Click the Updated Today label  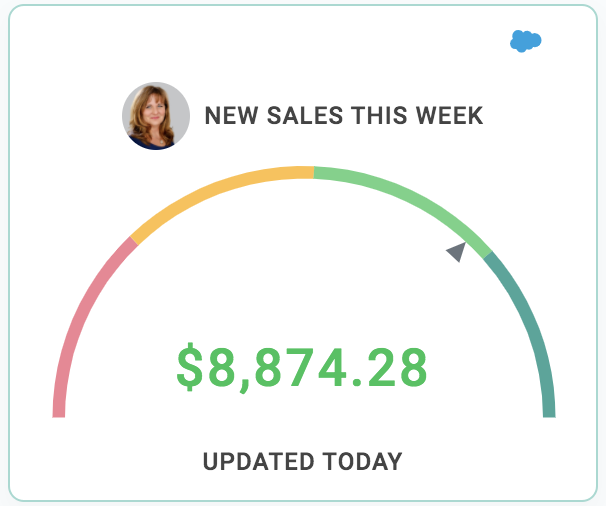(303, 461)
